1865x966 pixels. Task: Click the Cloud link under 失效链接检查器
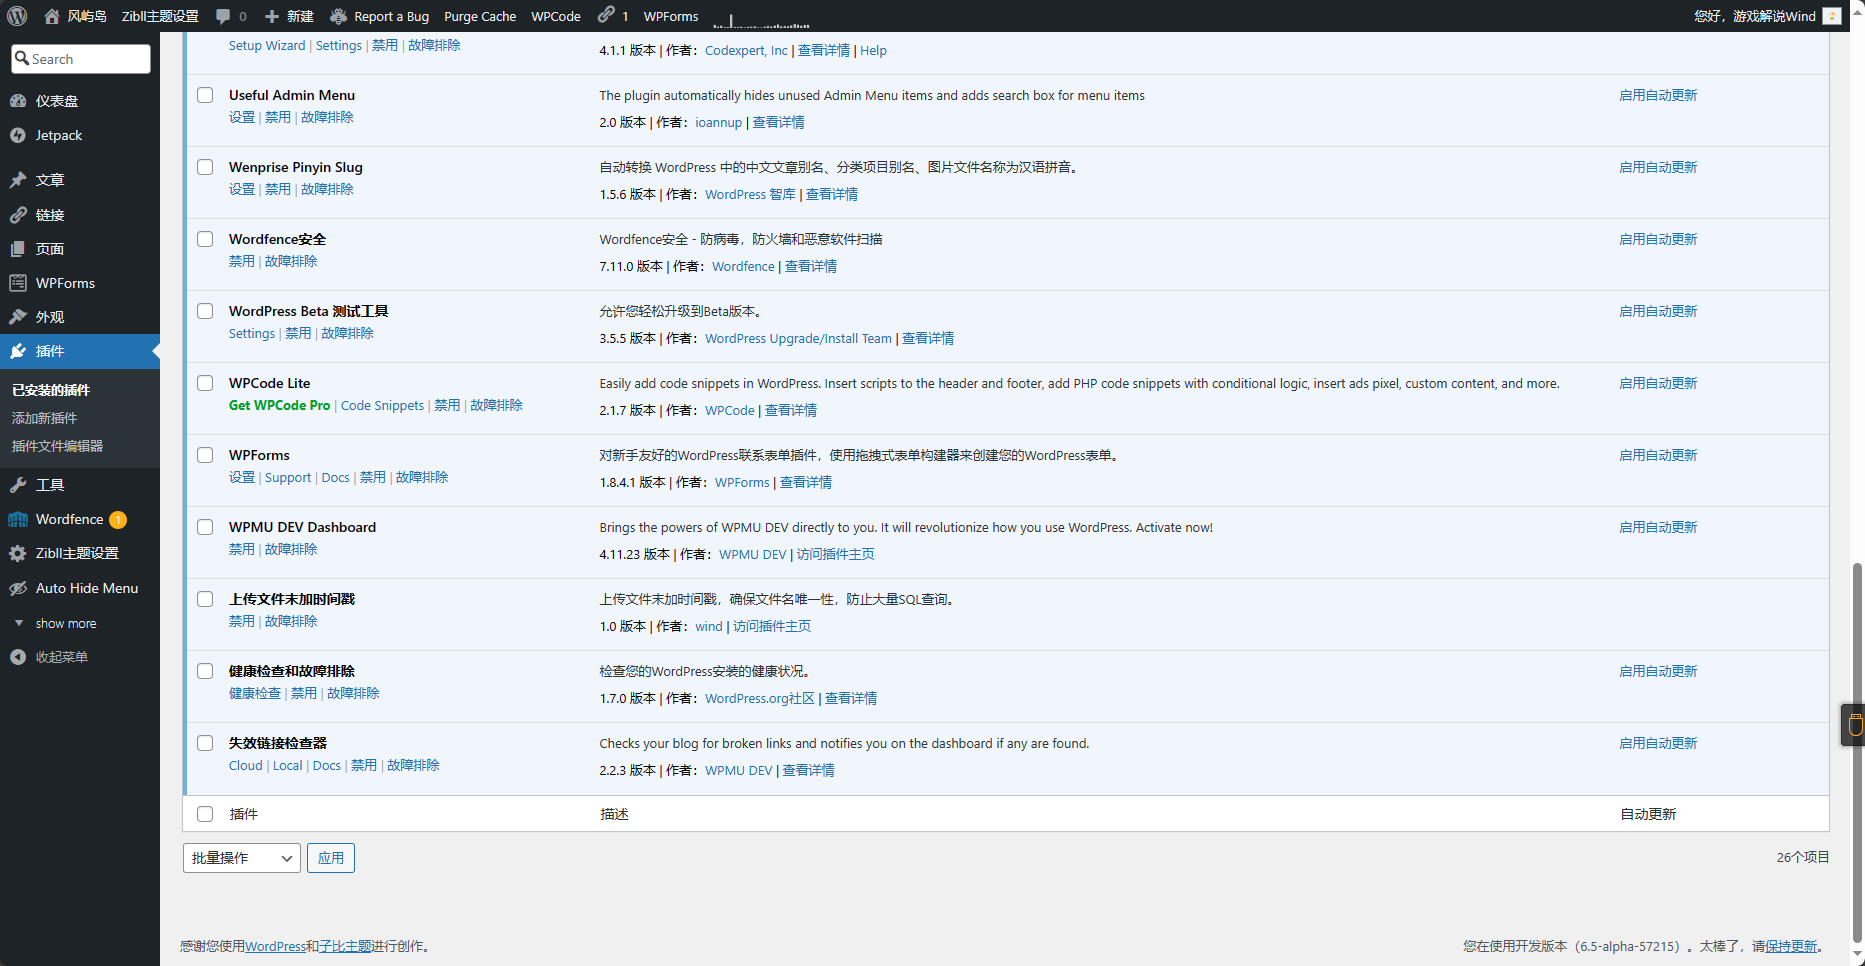246,765
